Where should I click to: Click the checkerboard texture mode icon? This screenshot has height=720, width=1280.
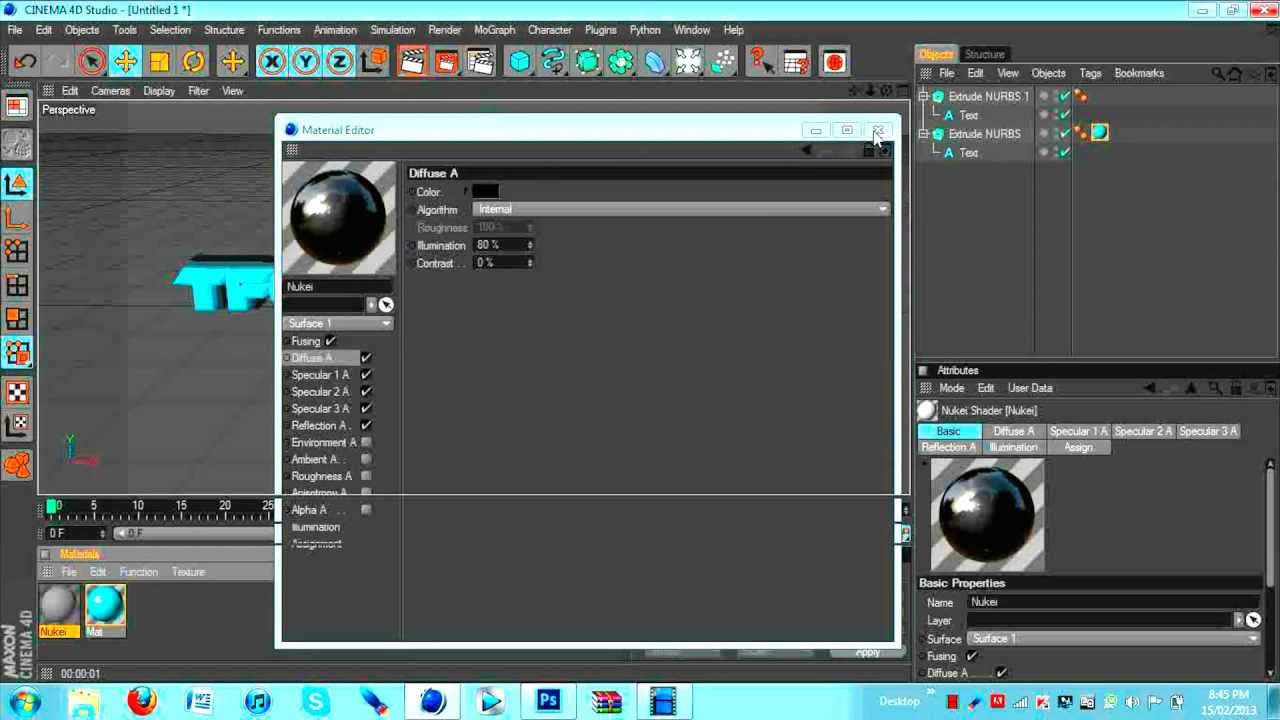coord(17,391)
